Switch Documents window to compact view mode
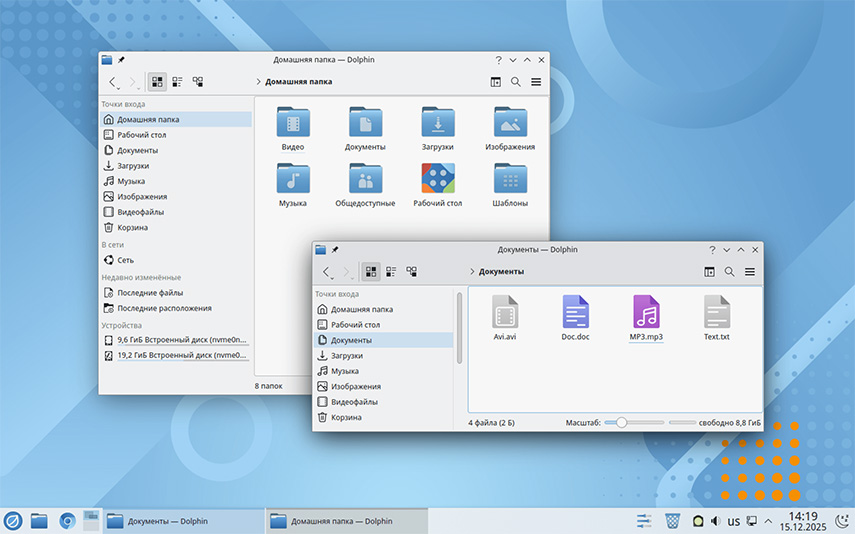The image size is (855, 534). 391,271
